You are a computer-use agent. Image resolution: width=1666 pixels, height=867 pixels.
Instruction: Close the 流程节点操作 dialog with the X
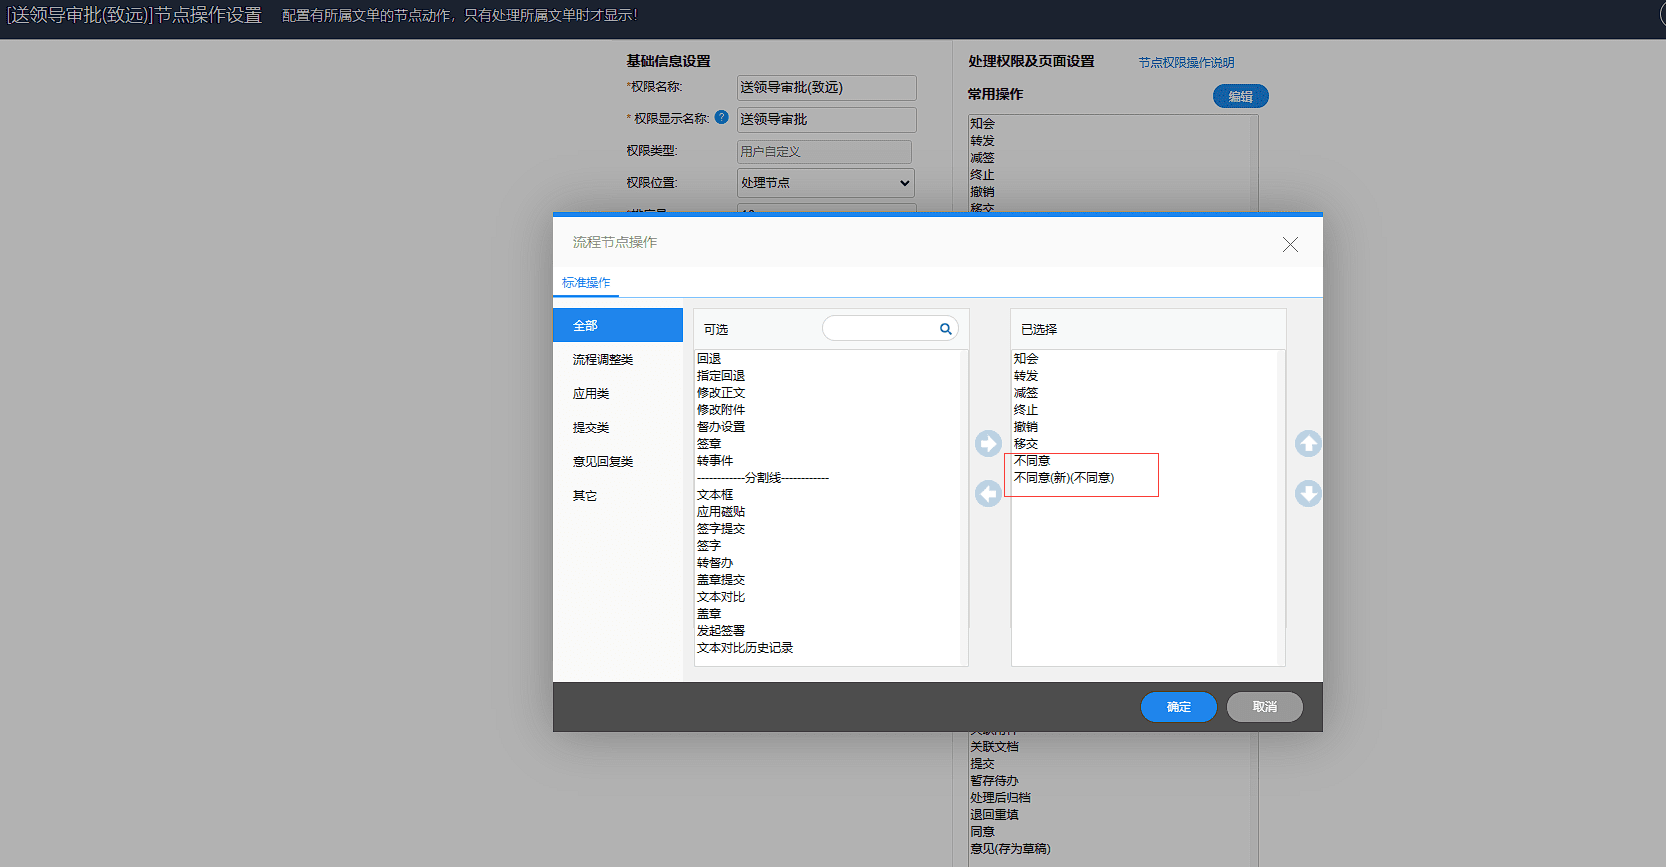[x=1290, y=244]
